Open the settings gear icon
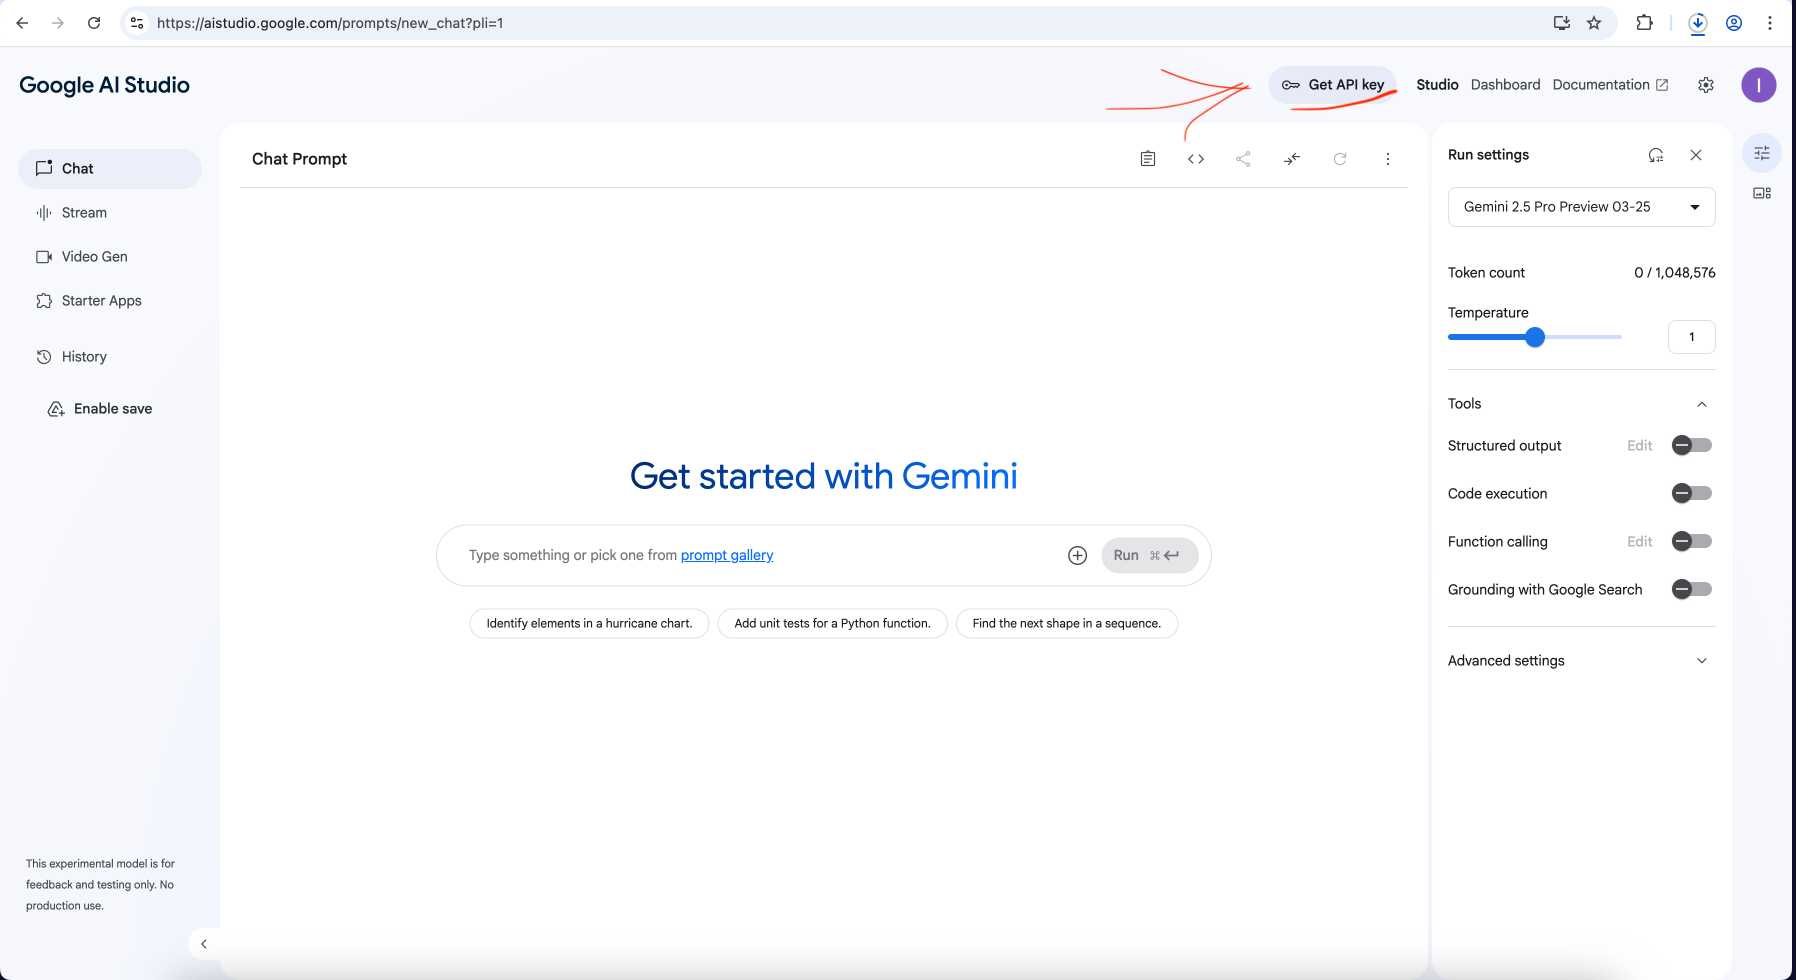This screenshot has width=1796, height=980. coord(1706,85)
